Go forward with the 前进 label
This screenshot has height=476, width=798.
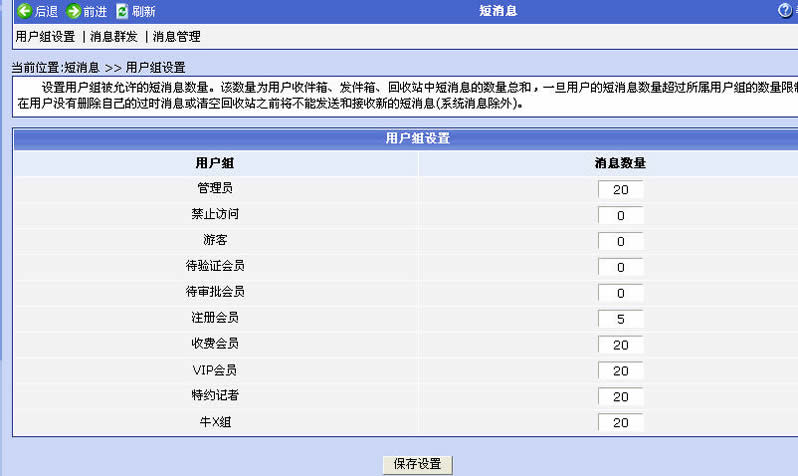(95, 11)
